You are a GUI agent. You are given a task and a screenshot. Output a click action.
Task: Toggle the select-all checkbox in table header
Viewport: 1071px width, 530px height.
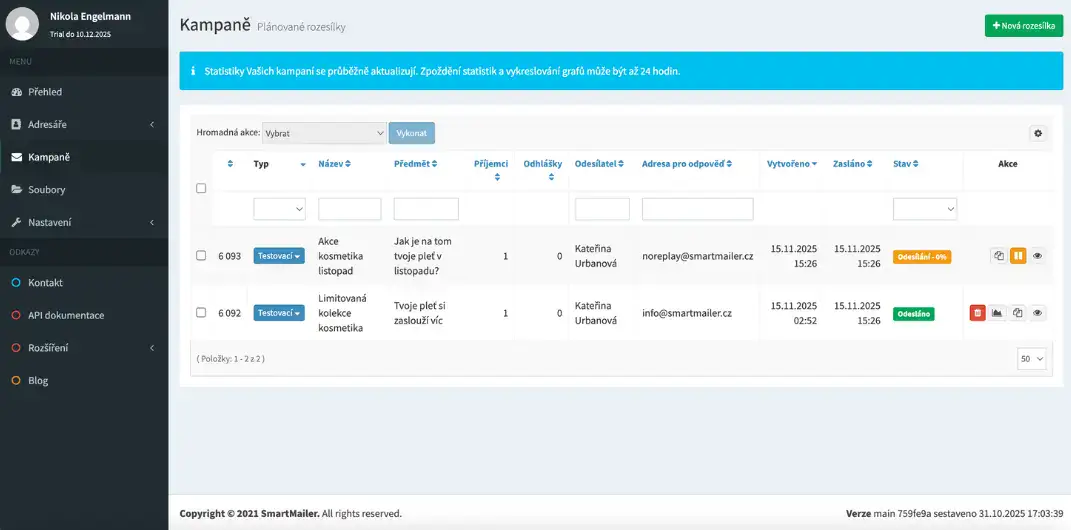pyautogui.click(x=201, y=188)
